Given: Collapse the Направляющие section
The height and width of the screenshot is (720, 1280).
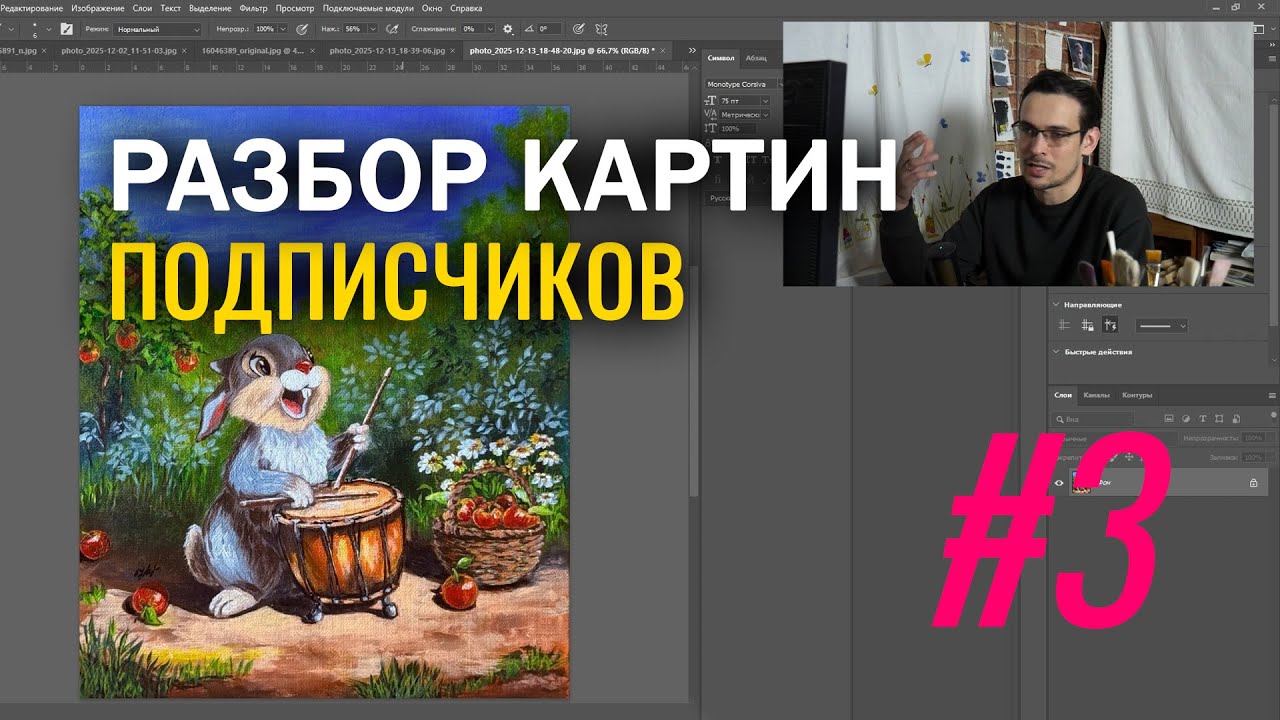Looking at the screenshot, I should click(1055, 304).
